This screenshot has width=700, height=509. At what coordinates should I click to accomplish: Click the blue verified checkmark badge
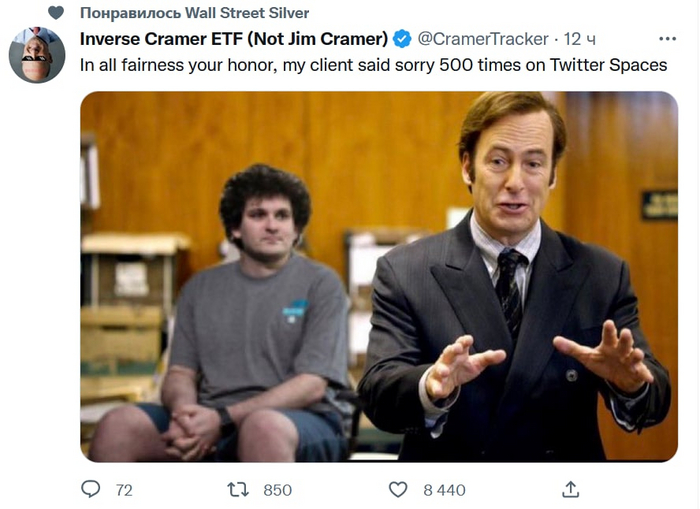click(402, 39)
